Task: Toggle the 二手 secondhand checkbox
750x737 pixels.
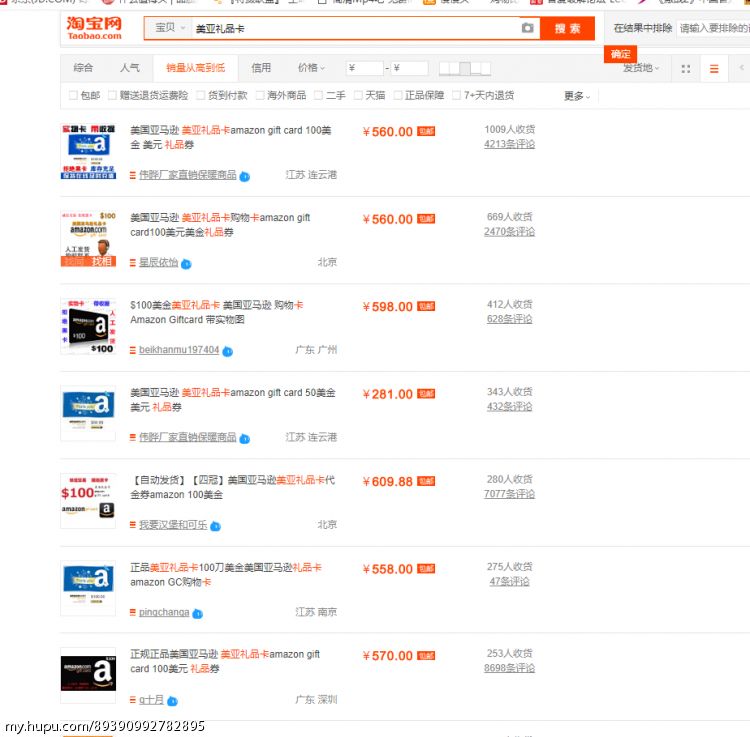Action: (319, 95)
